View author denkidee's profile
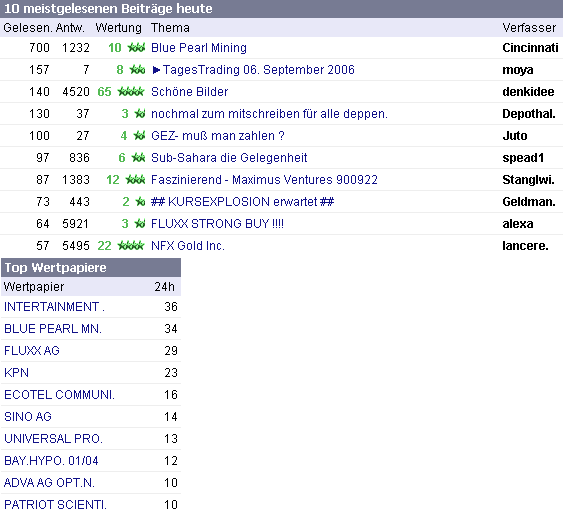The height and width of the screenshot is (519, 563). tap(528, 92)
